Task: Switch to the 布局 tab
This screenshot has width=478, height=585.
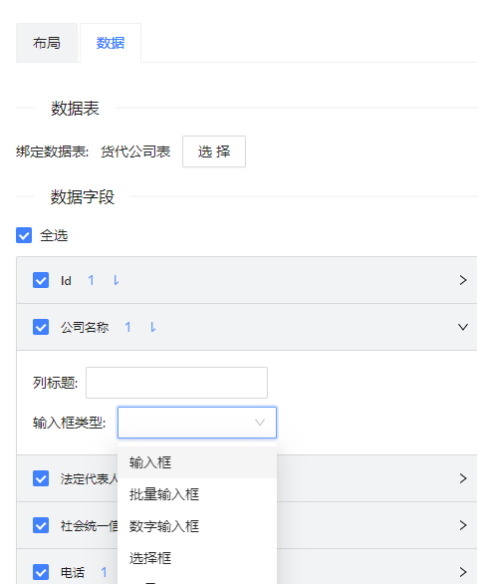Action: (x=47, y=43)
